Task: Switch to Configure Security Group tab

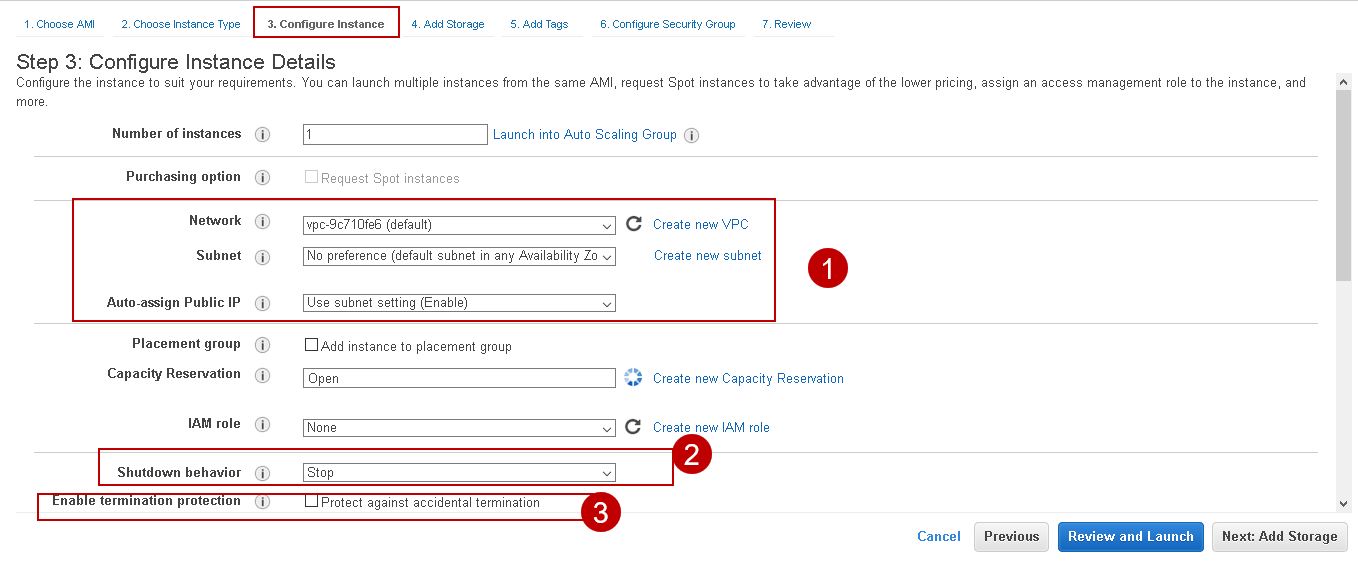Action: [x=667, y=24]
